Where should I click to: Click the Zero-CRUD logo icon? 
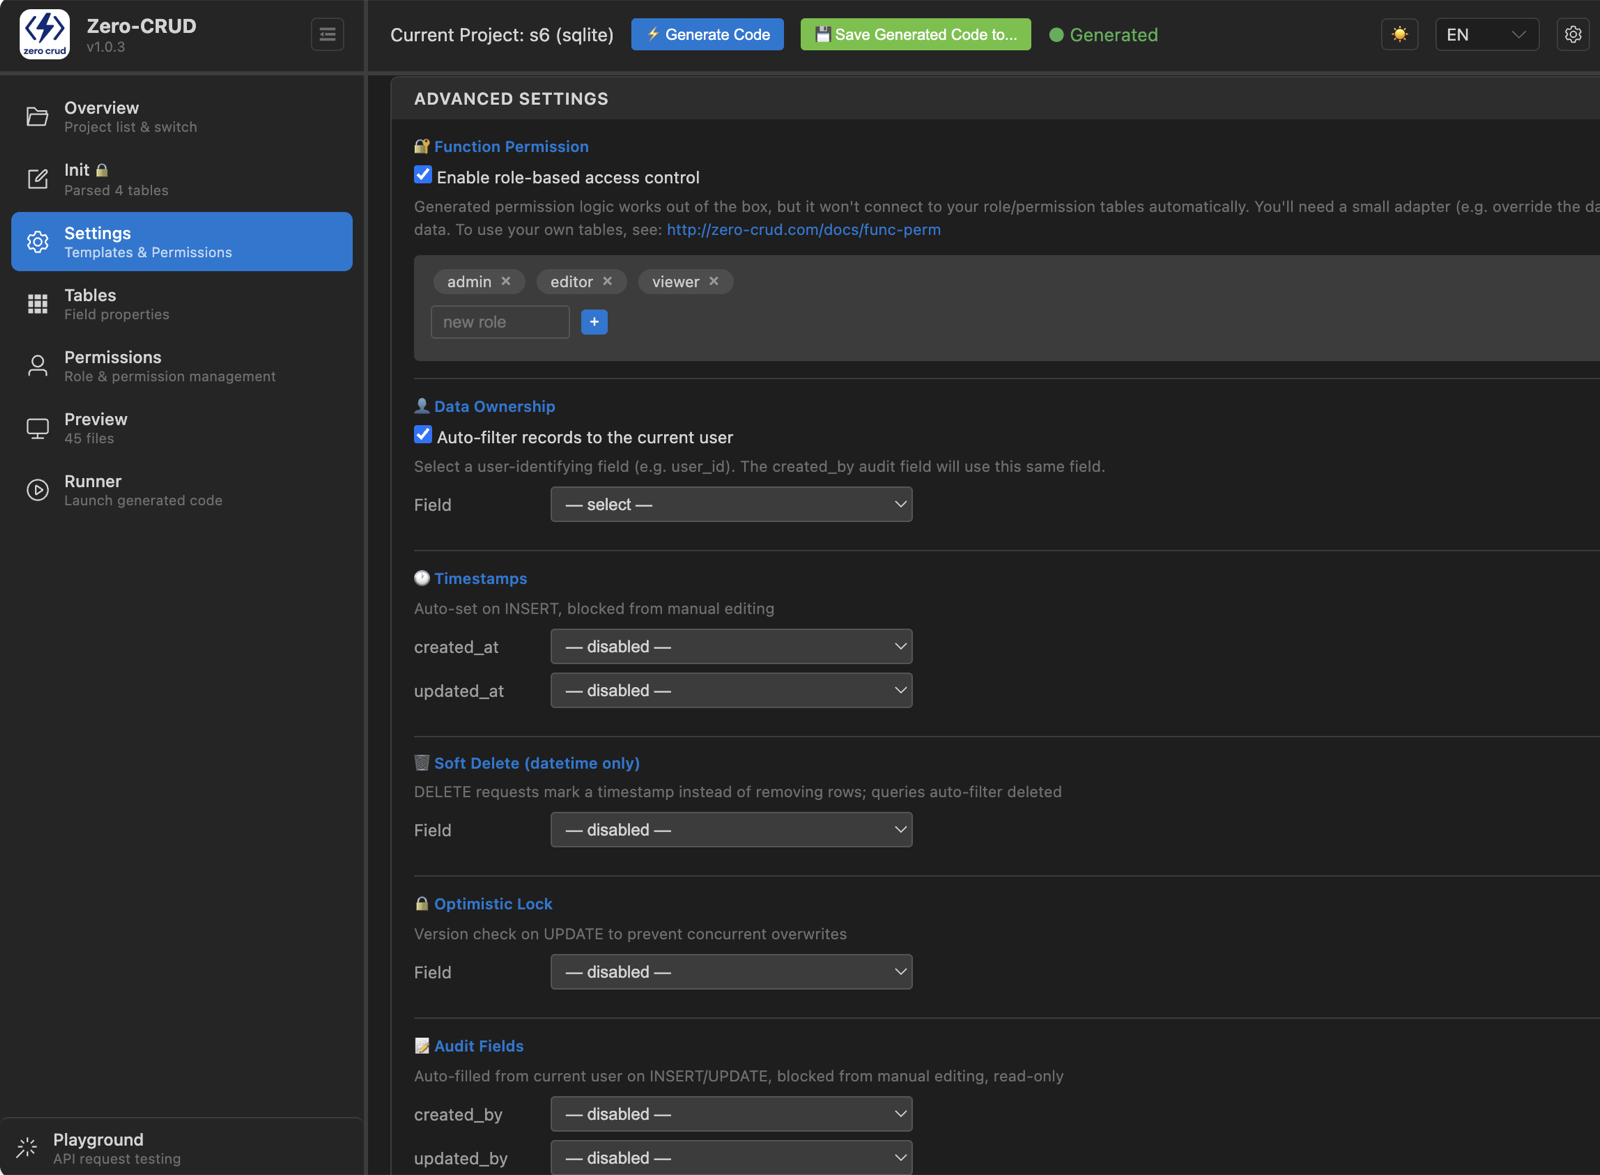pos(45,34)
